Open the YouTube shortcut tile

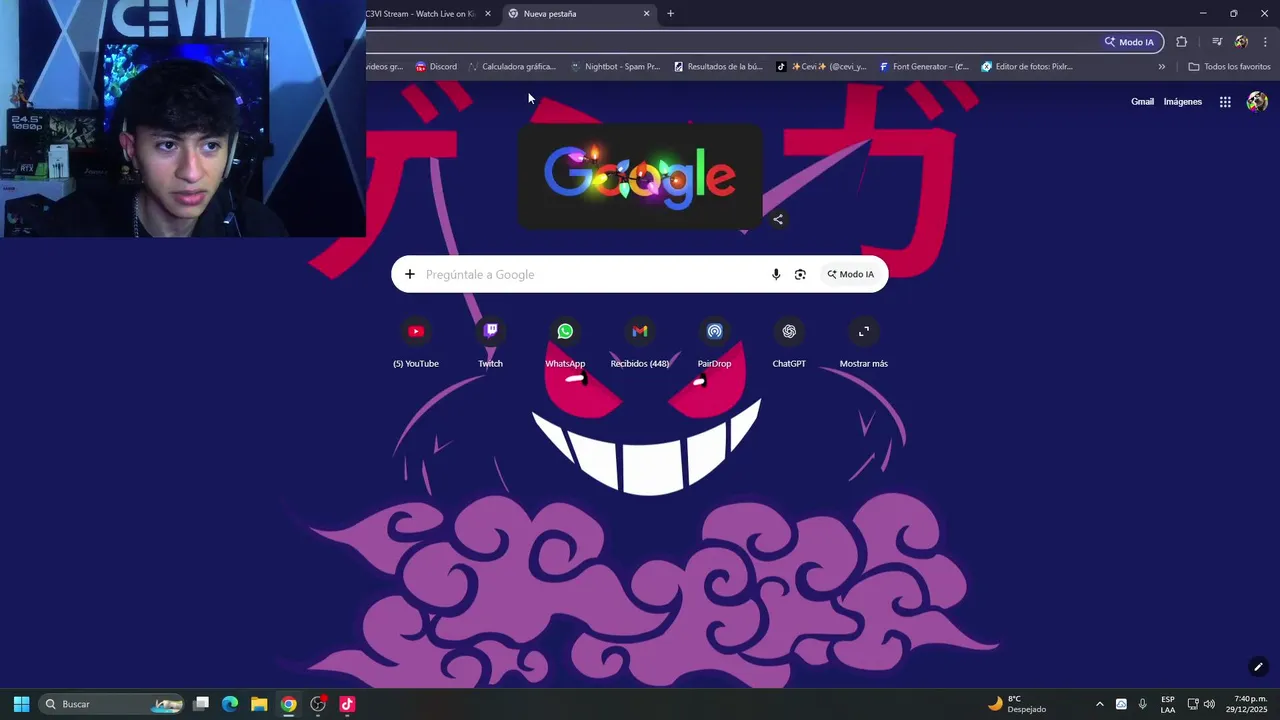416,343
